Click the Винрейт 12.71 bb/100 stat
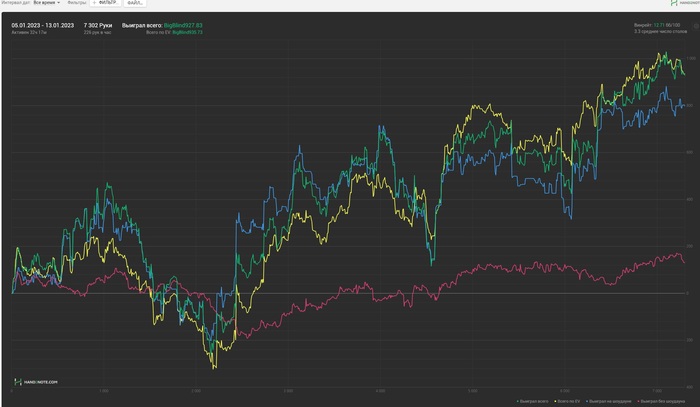Screen dimensions: 700x407 657,25
